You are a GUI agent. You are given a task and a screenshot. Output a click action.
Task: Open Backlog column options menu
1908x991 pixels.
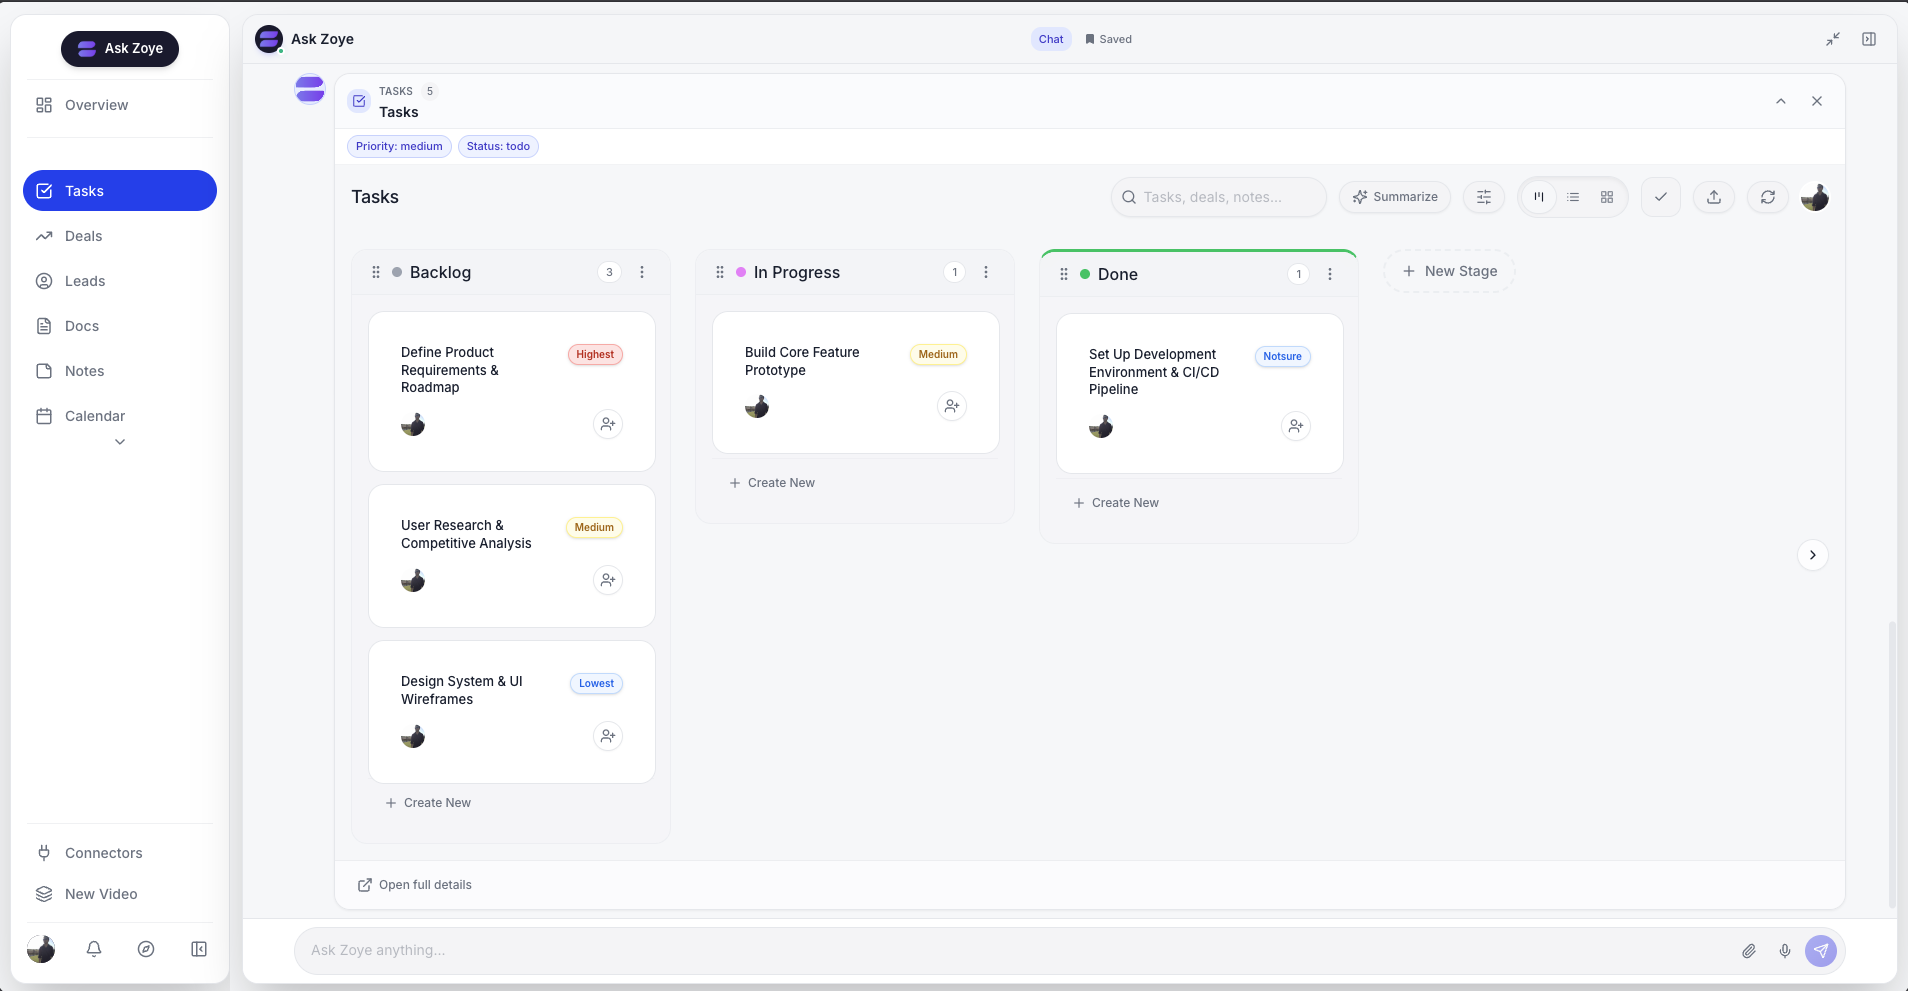point(642,272)
